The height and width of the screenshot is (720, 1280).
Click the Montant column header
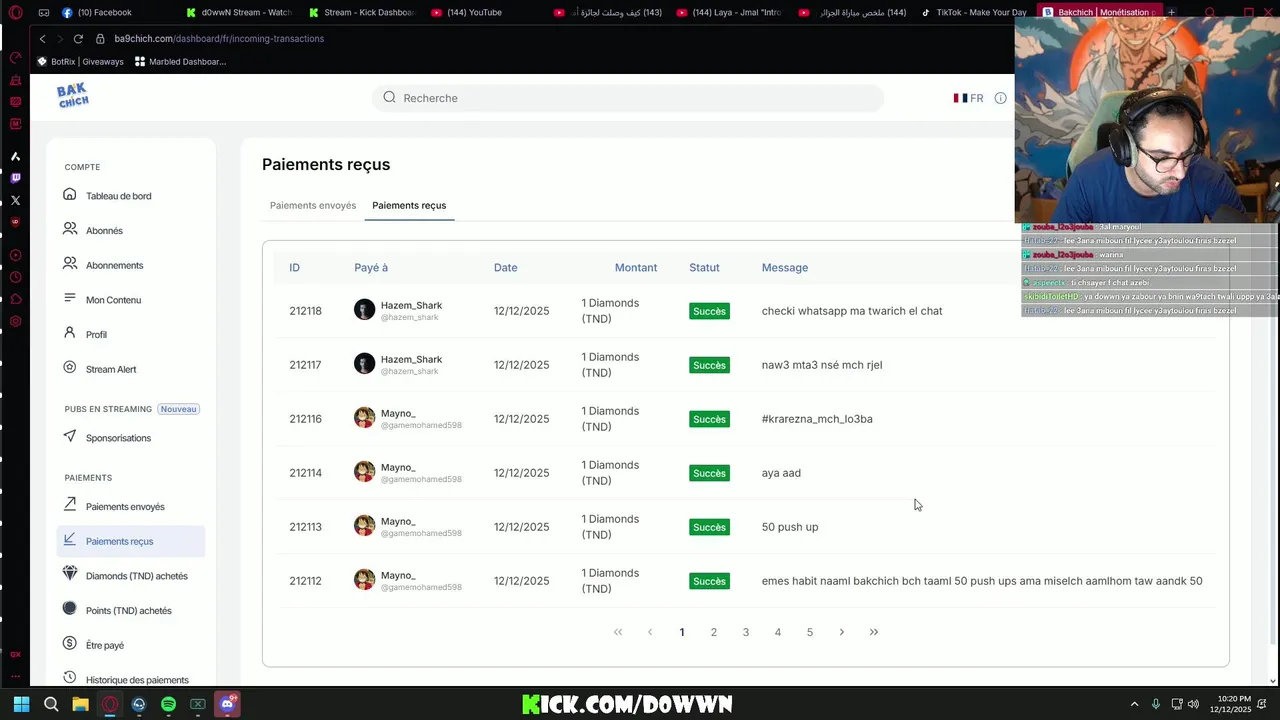pyautogui.click(x=636, y=267)
